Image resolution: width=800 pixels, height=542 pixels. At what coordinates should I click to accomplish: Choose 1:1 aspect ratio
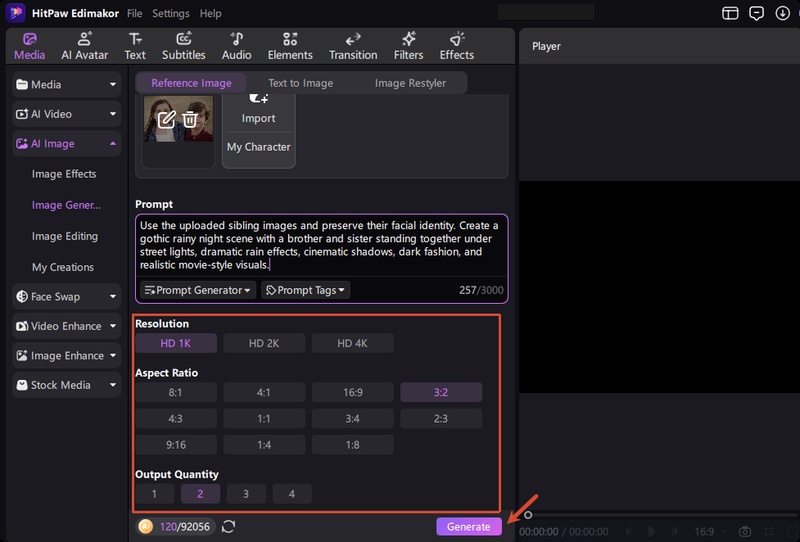264,419
